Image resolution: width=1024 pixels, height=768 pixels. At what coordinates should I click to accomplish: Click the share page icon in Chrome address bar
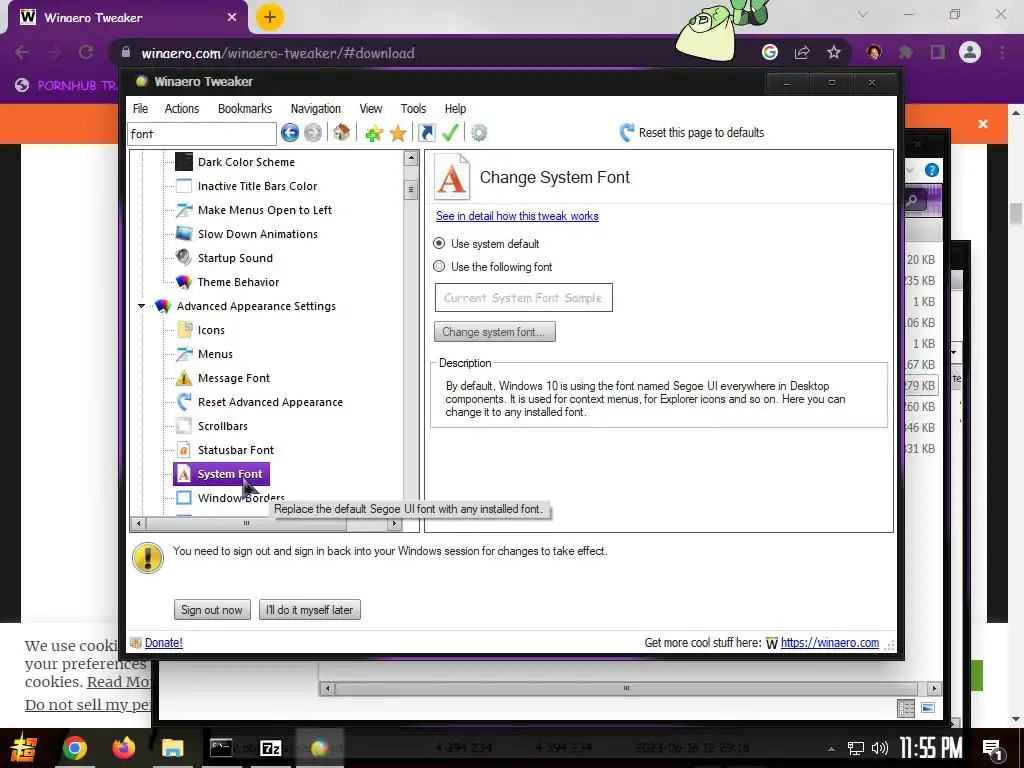(x=802, y=52)
